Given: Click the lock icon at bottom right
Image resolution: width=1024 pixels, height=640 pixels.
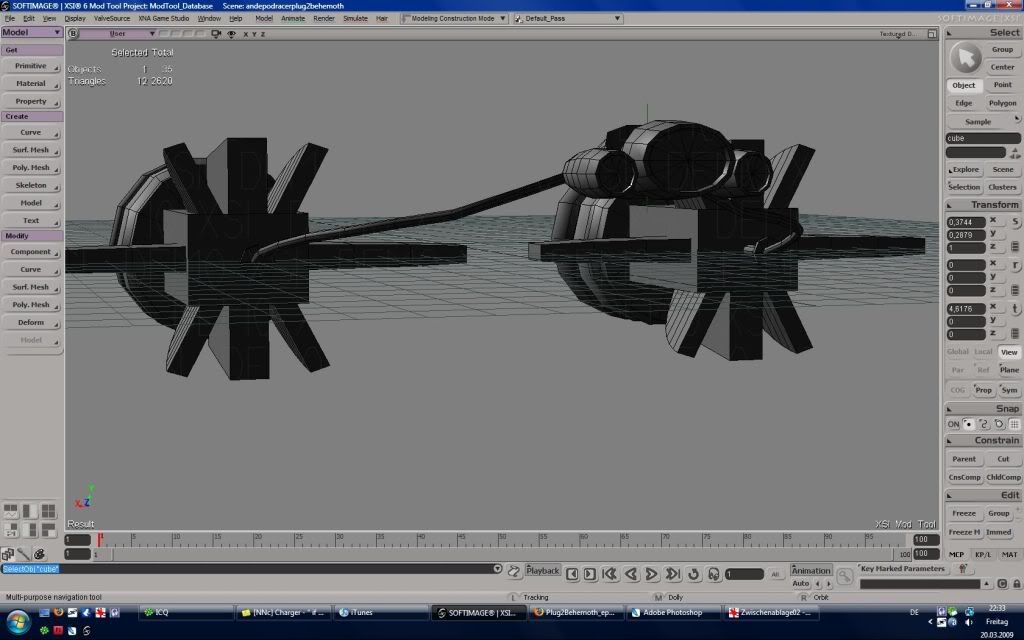Looking at the screenshot, I should click(1016, 584).
